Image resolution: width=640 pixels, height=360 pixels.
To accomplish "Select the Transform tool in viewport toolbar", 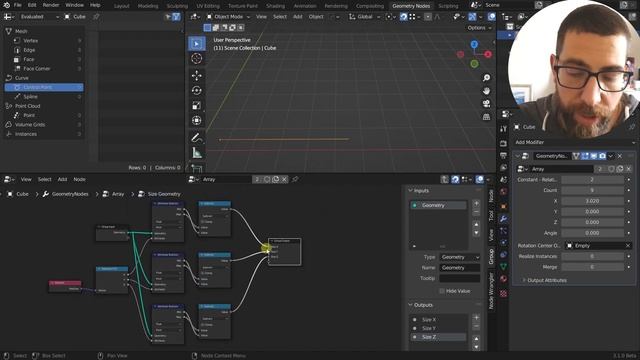I will click(x=197, y=120).
